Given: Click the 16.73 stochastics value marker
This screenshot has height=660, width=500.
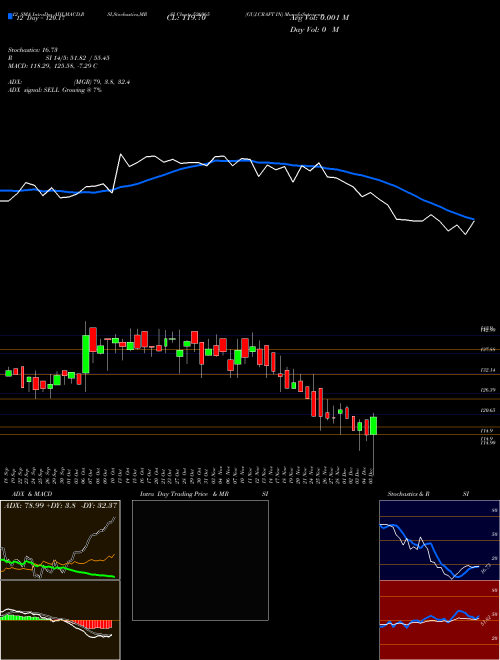Looking at the screenshot, I should [x=485, y=569].
